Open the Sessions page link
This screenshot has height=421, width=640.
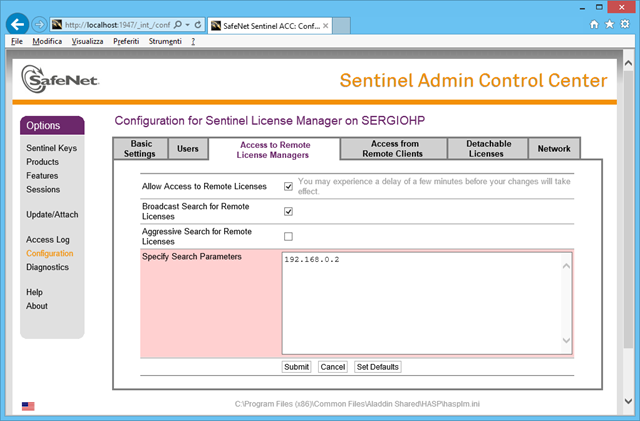coord(43,189)
